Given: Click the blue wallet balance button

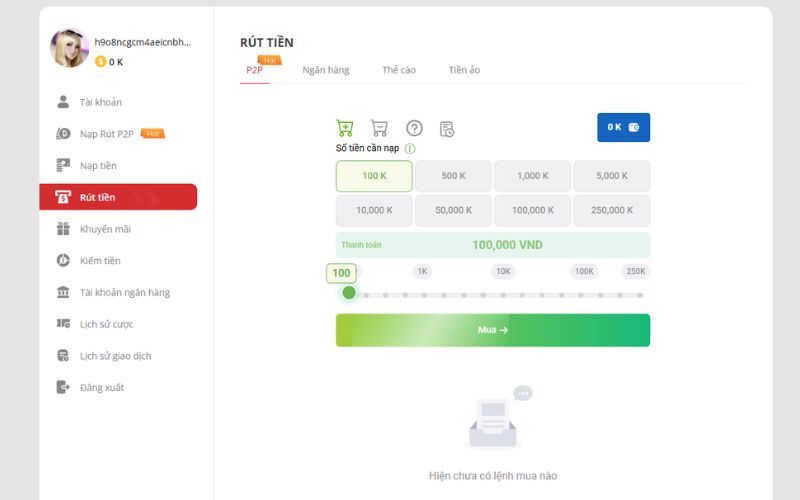Looking at the screenshot, I should tap(623, 127).
